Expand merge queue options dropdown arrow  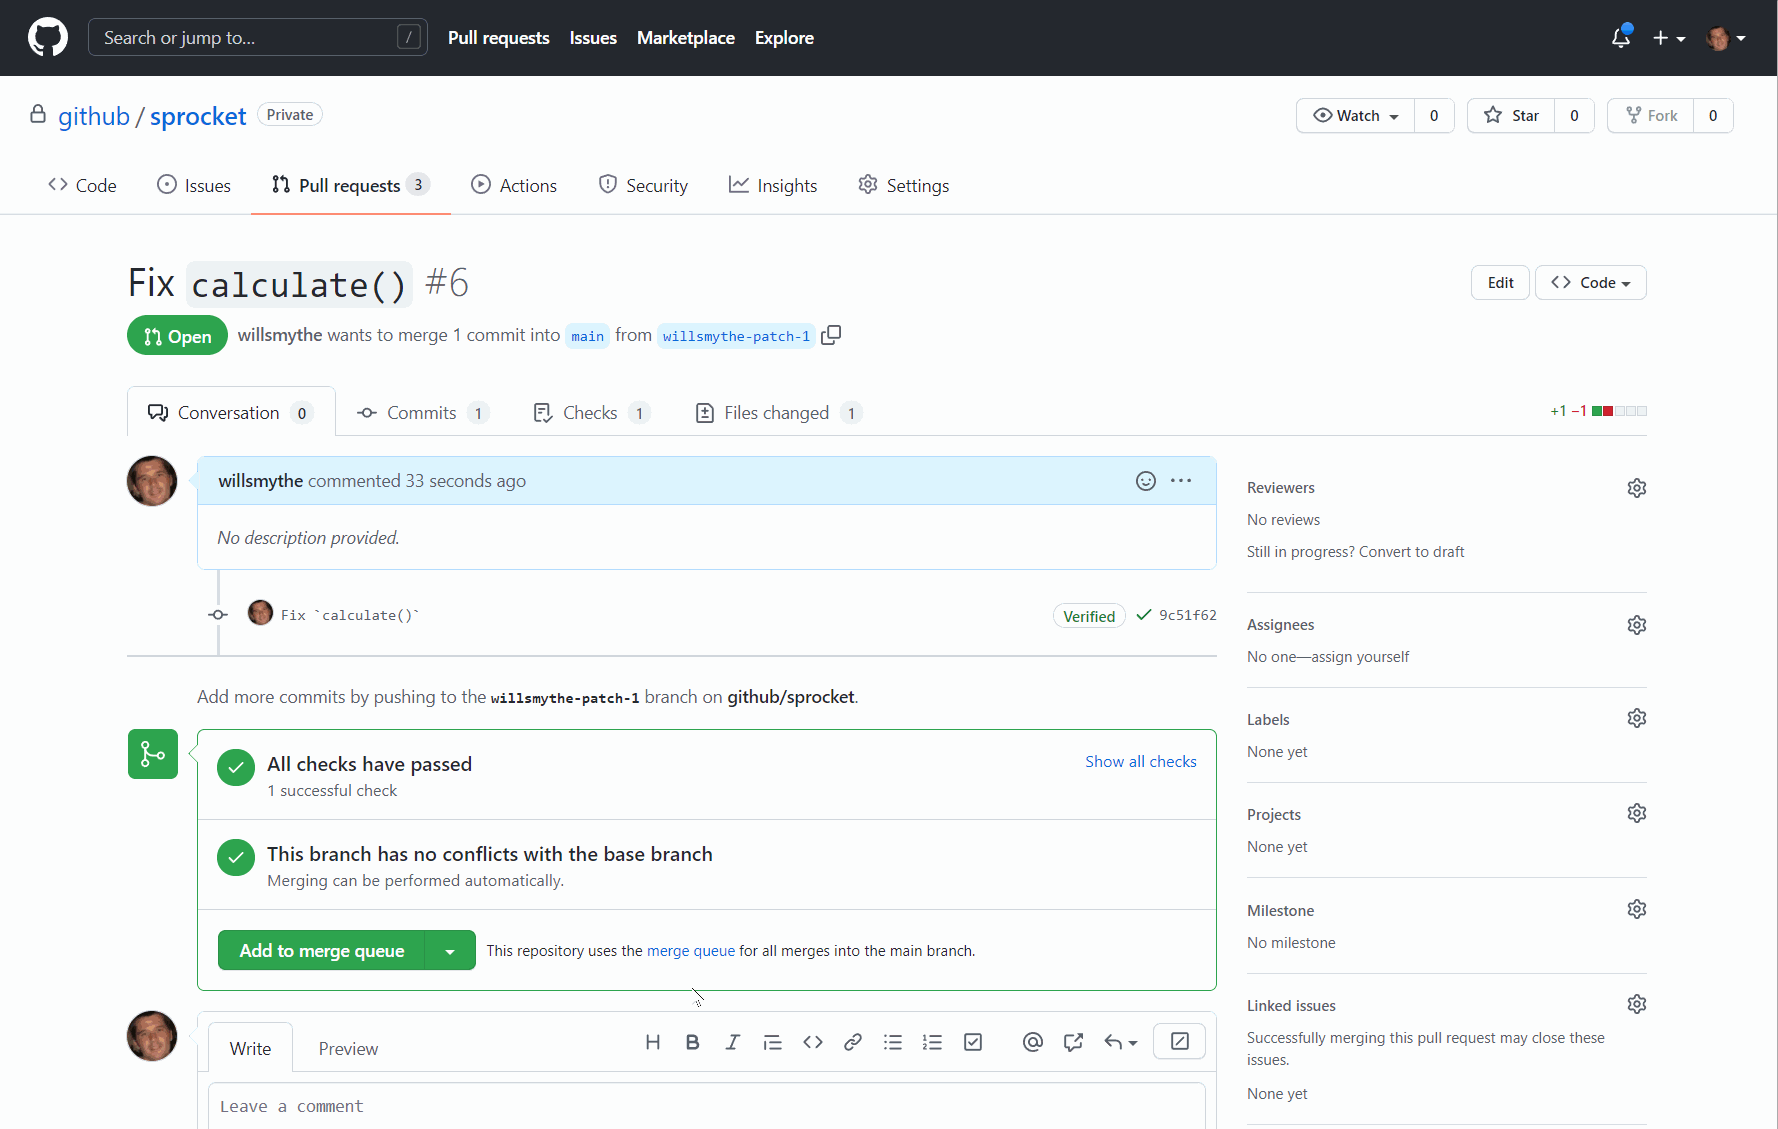450,951
